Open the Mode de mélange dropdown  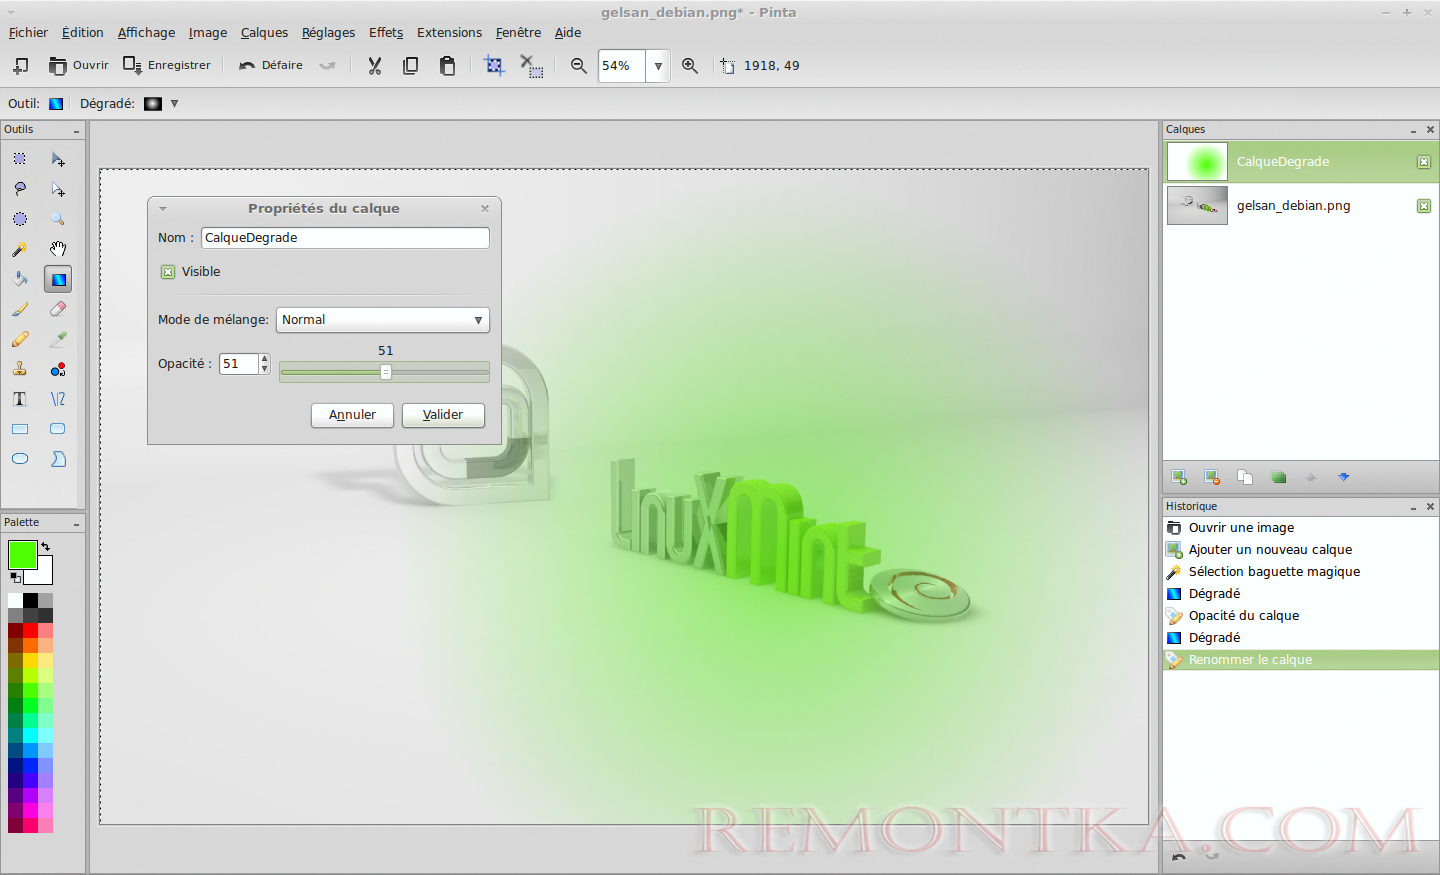(382, 320)
